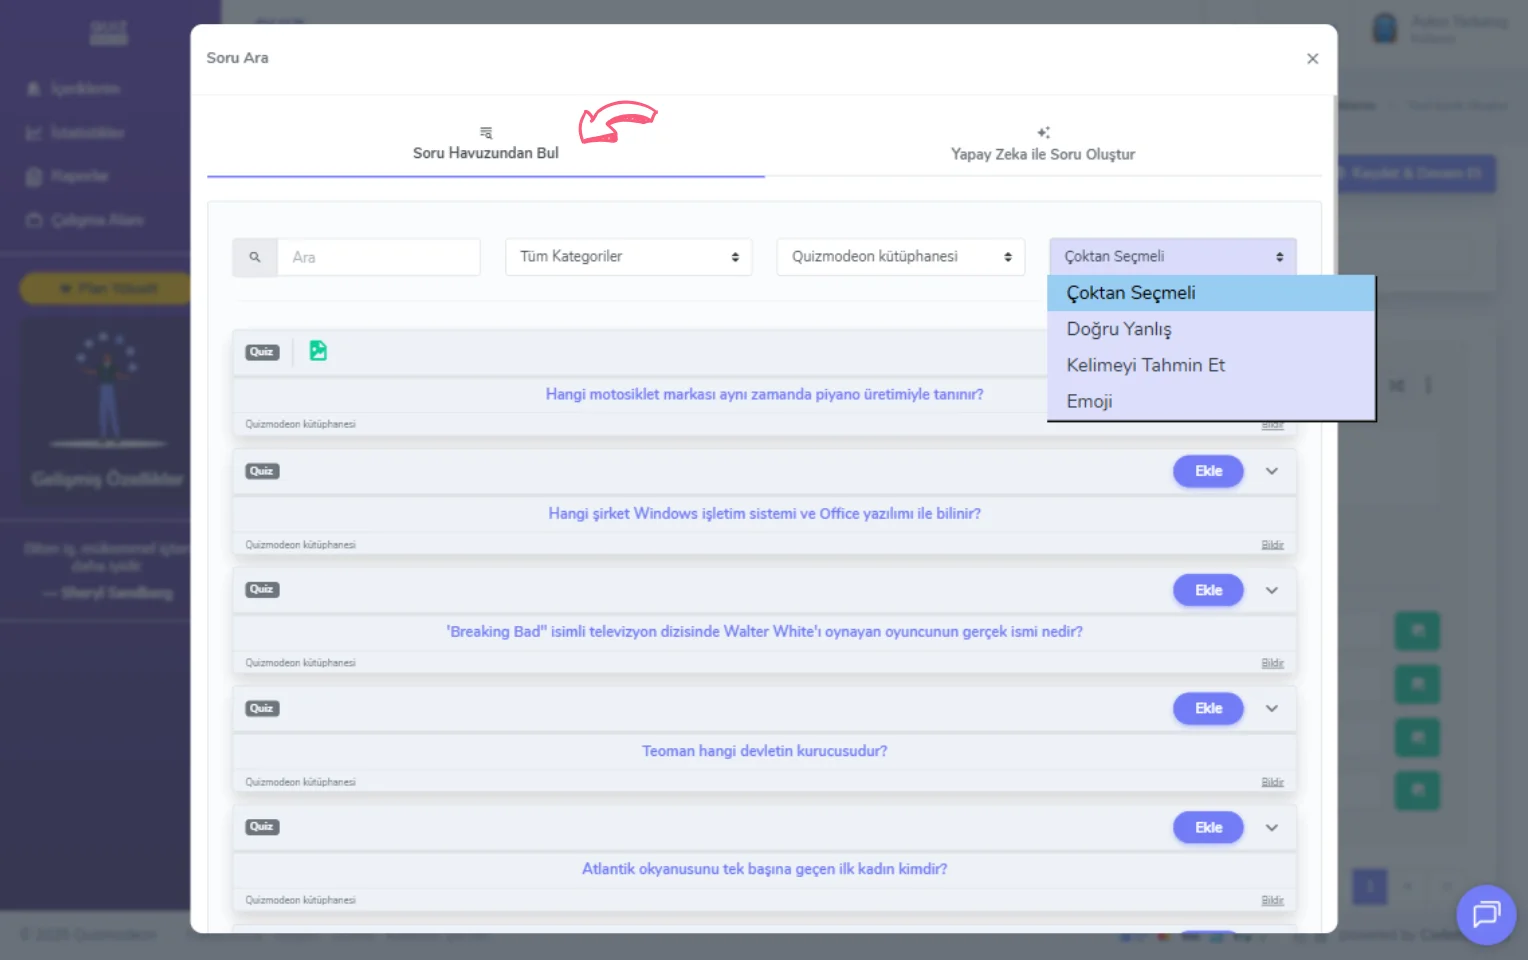Click the green image file icon
1528x960 pixels.
coord(318,351)
